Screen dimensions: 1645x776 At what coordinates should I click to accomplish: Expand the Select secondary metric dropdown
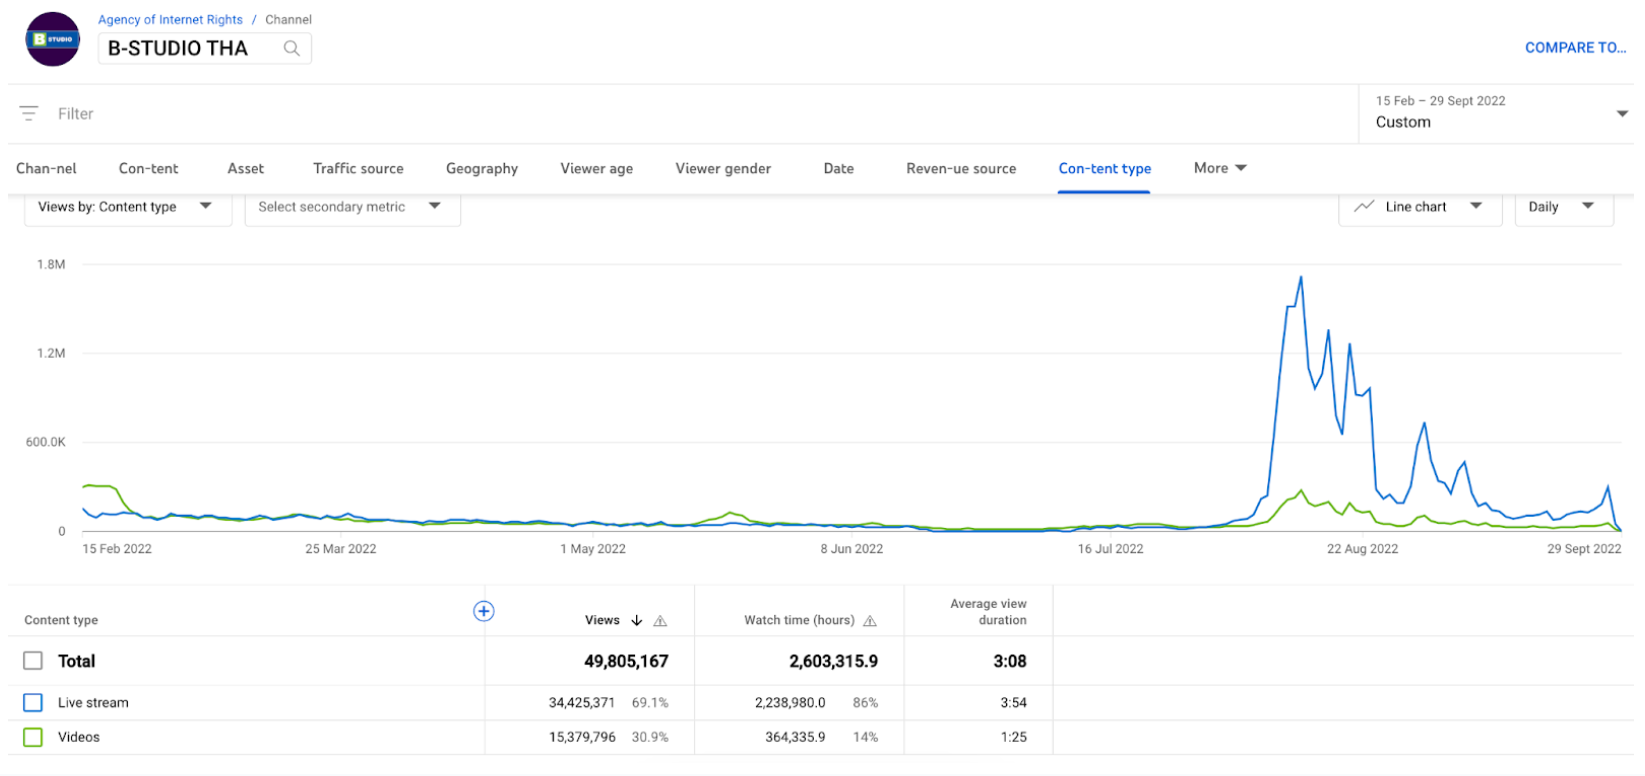click(x=351, y=207)
